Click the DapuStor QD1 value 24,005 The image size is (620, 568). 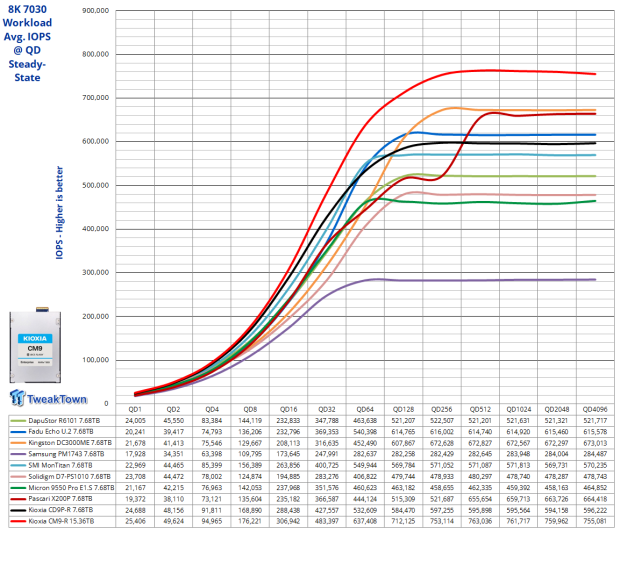pos(135,420)
